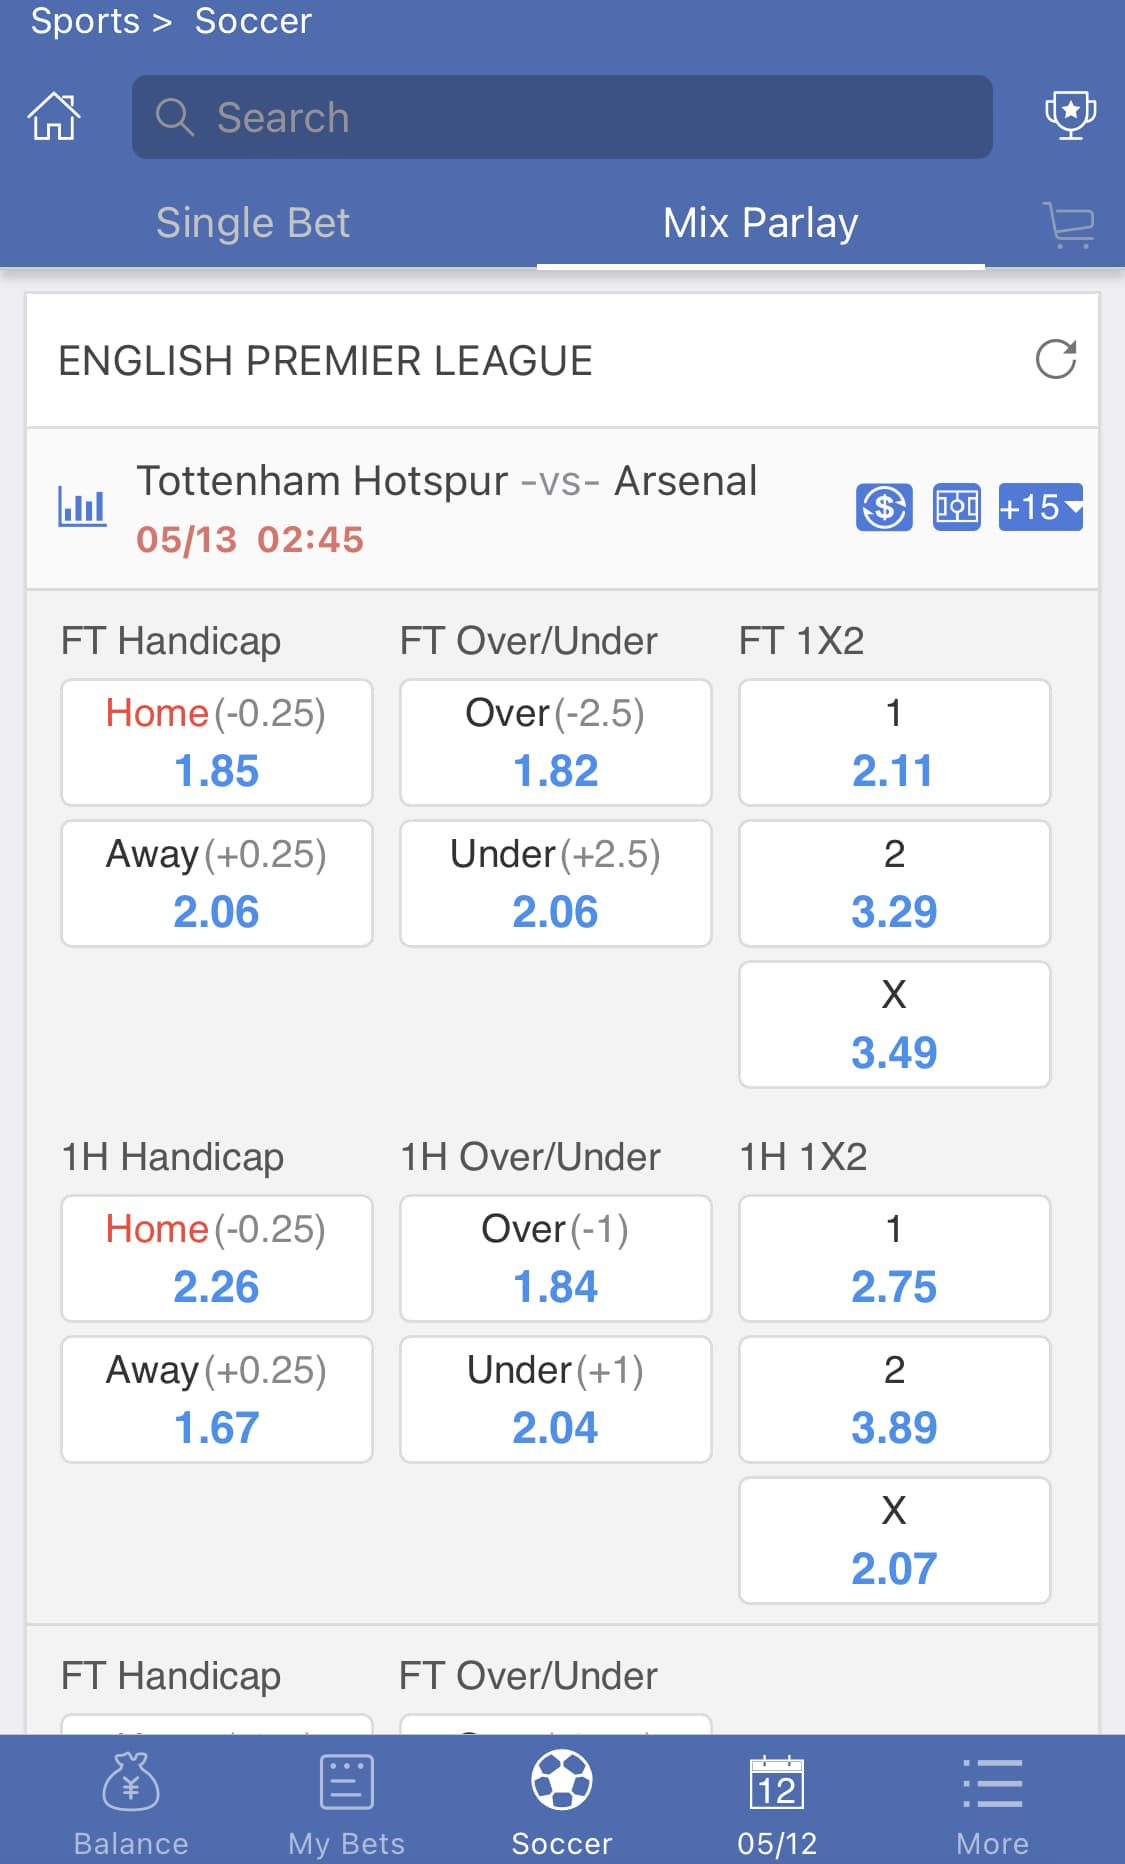Select FT Over (-2.5) odds 1.82

pyautogui.click(x=556, y=742)
